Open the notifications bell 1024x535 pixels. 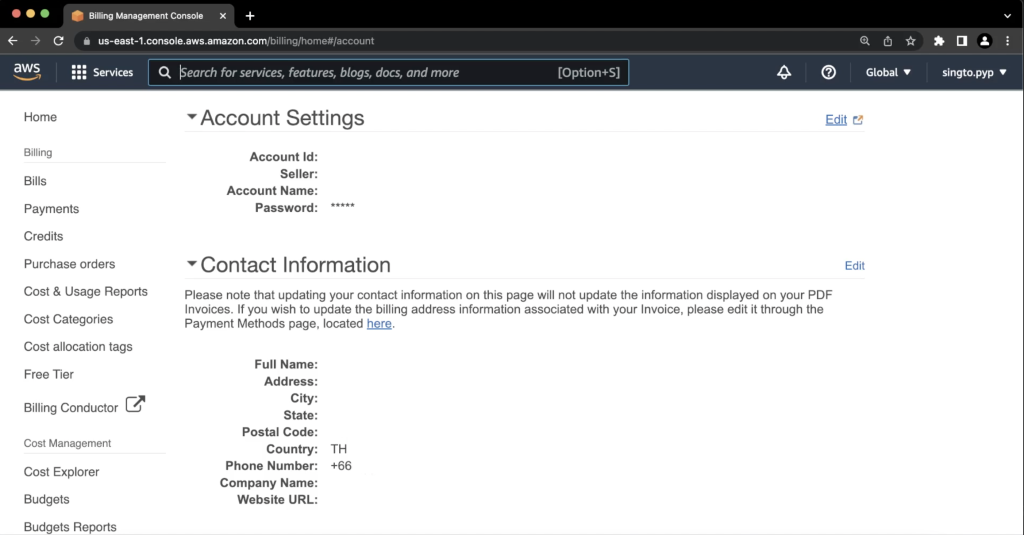pos(784,73)
